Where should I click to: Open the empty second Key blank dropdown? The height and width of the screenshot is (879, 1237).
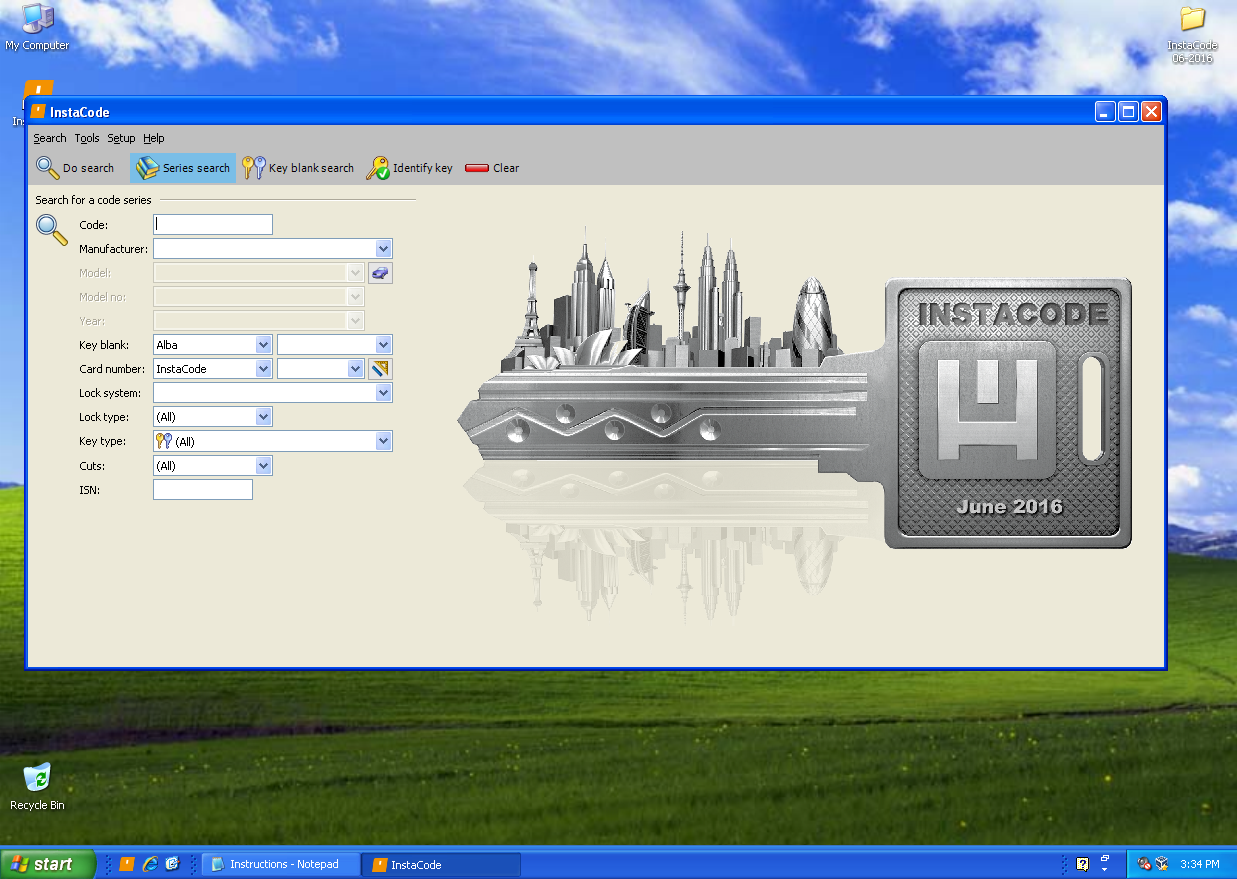pos(383,345)
